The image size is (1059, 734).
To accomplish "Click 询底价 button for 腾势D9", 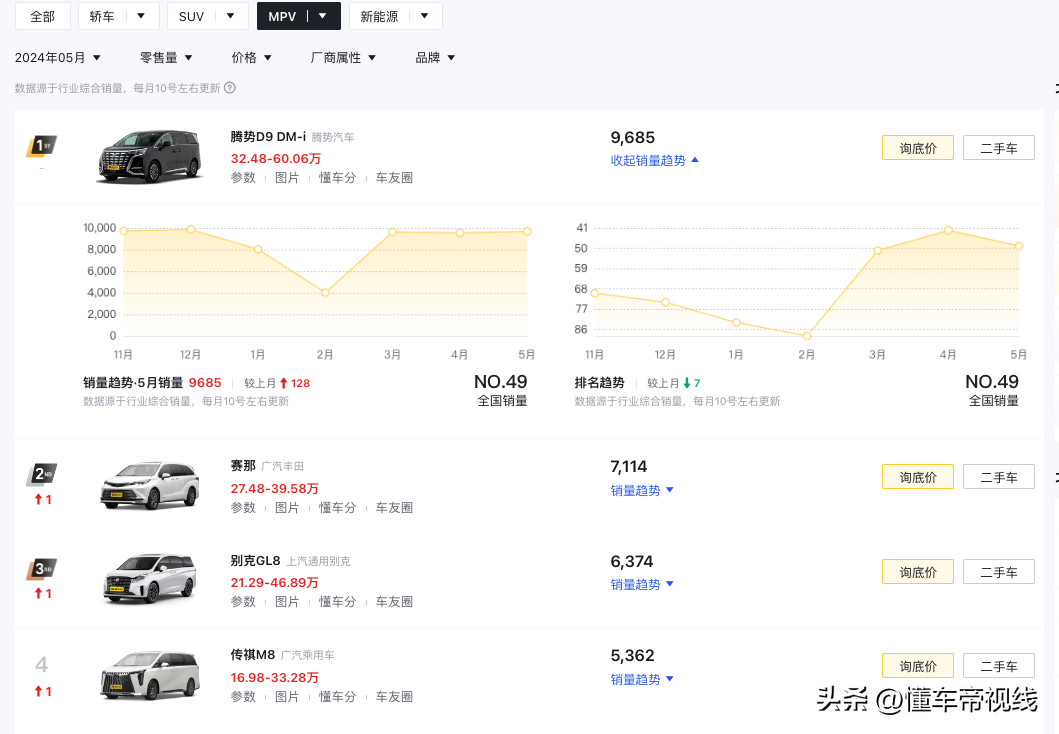I will pos(917,147).
